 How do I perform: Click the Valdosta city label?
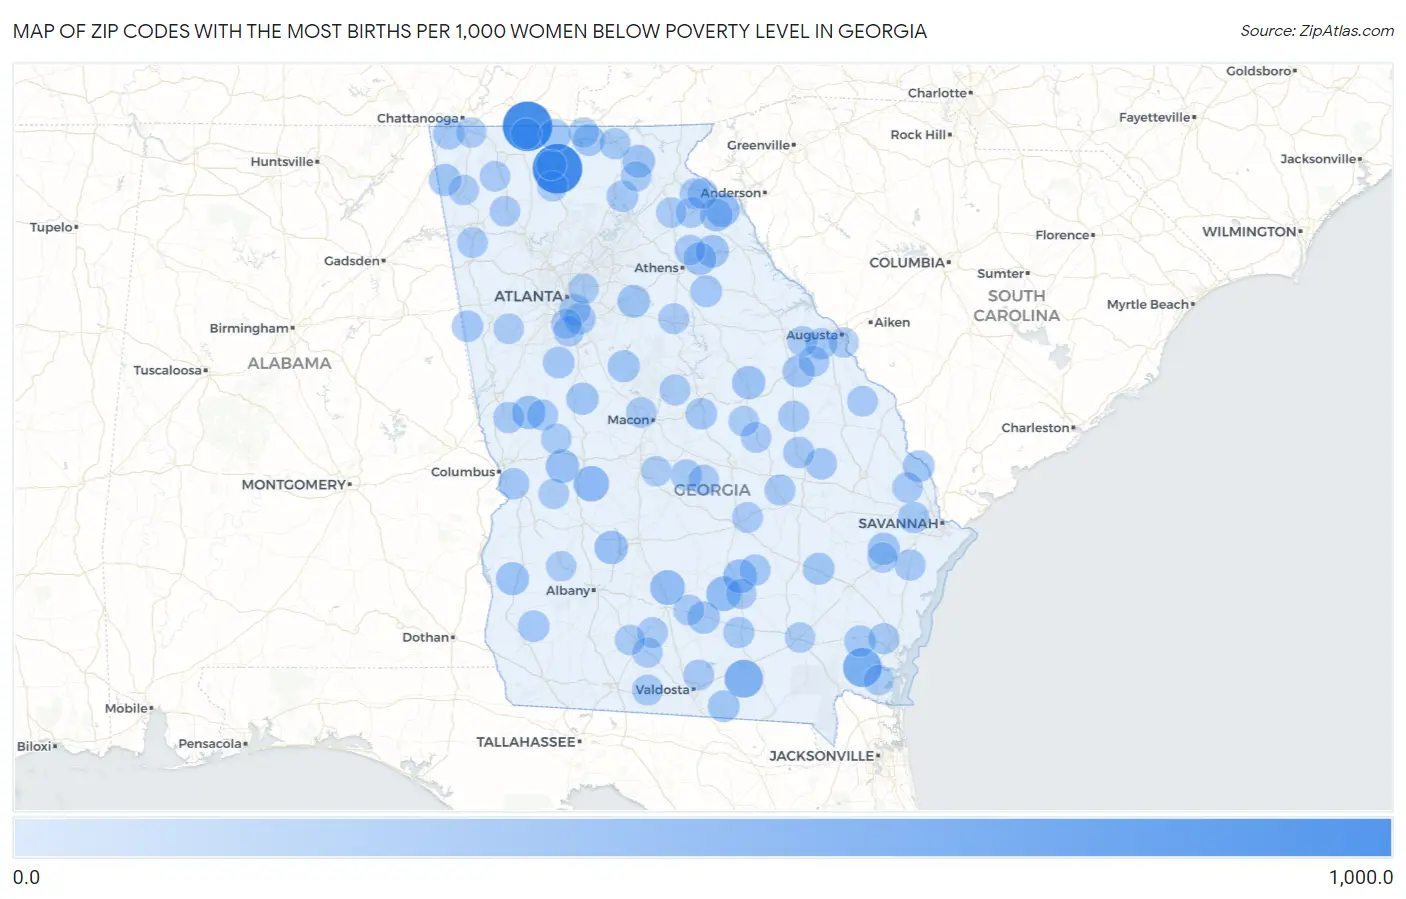coord(662,690)
